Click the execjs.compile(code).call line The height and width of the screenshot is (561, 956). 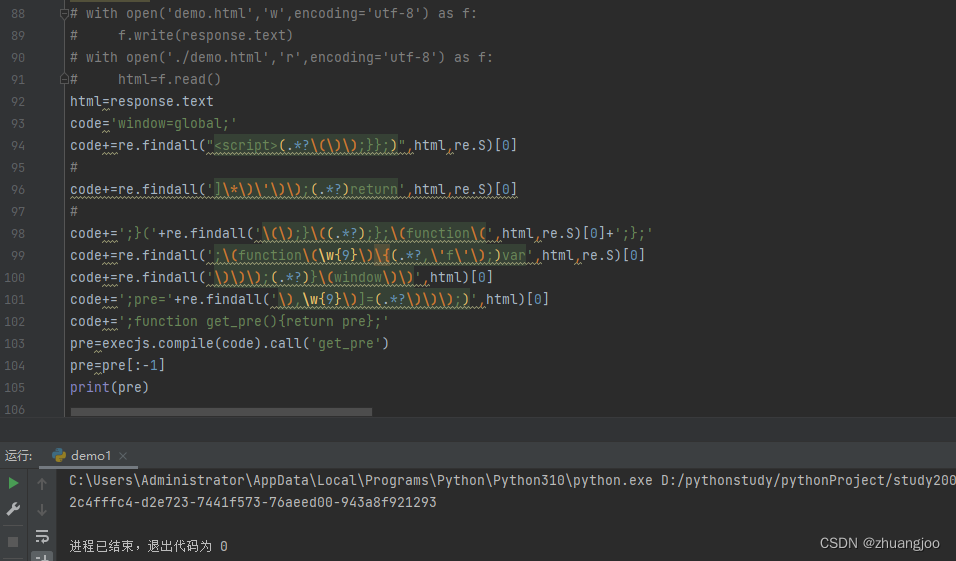pyautogui.click(x=229, y=343)
